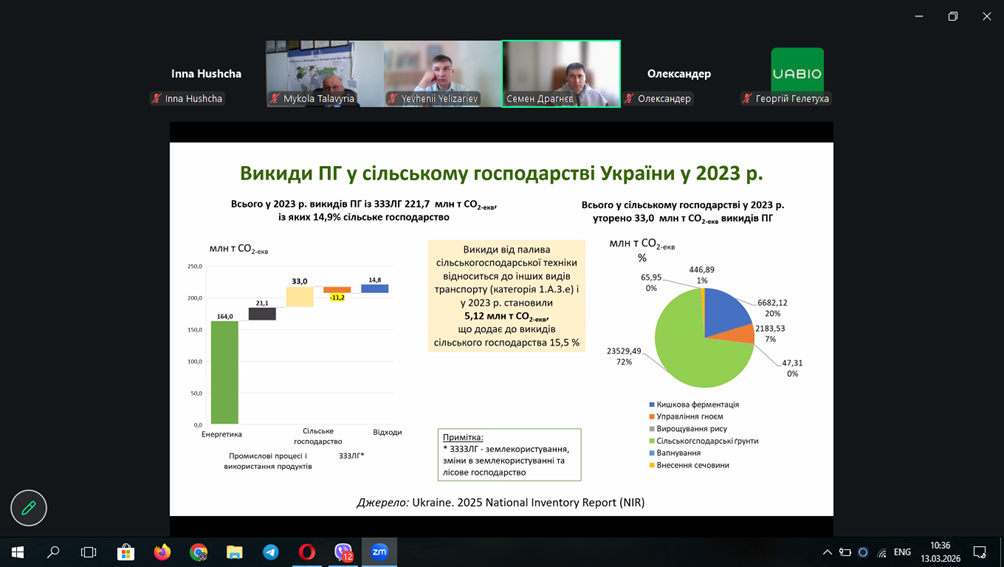Open Task View from taskbar
1004x567 pixels.
[88, 552]
